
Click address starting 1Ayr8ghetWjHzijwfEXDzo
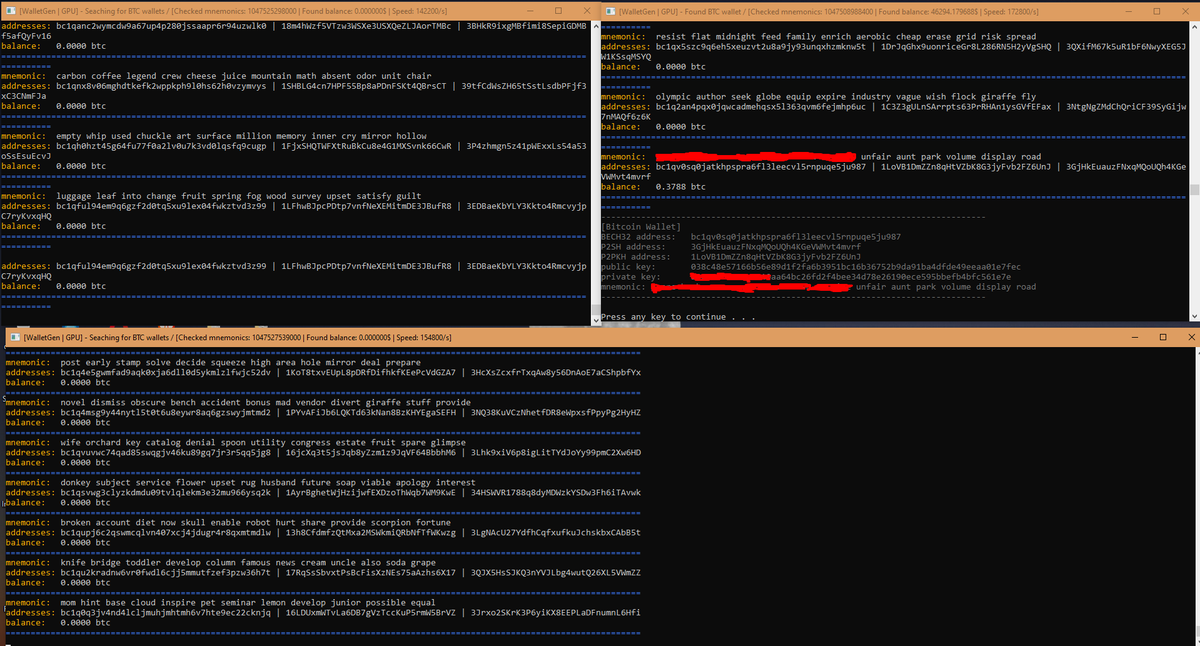pos(371,493)
